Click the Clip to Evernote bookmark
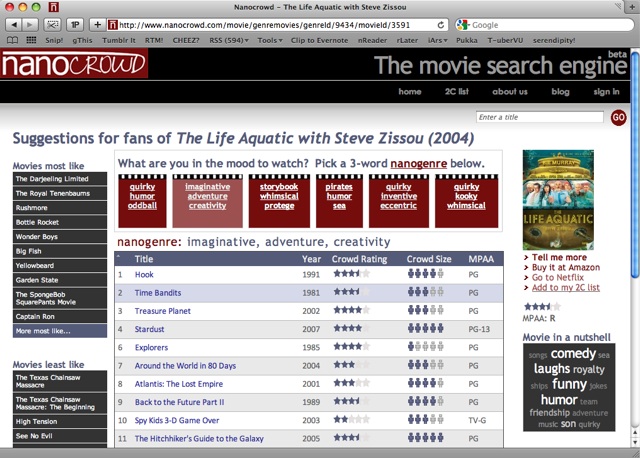This screenshot has width=640, height=458. (319, 40)
